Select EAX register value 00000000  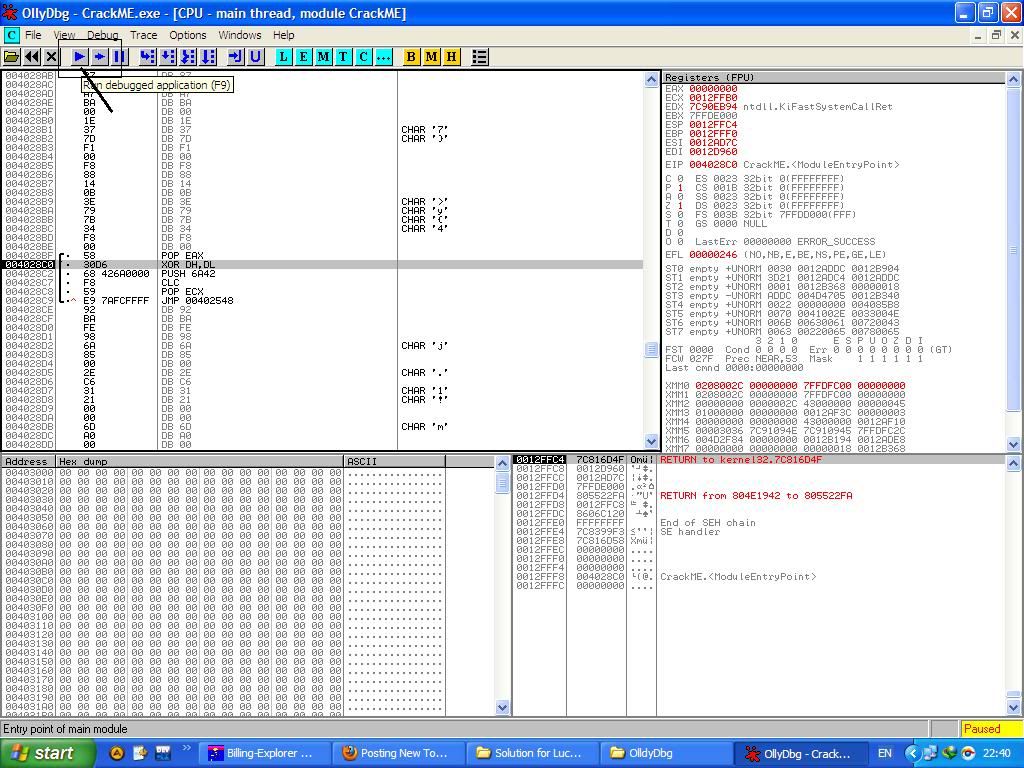click(713, 88)
